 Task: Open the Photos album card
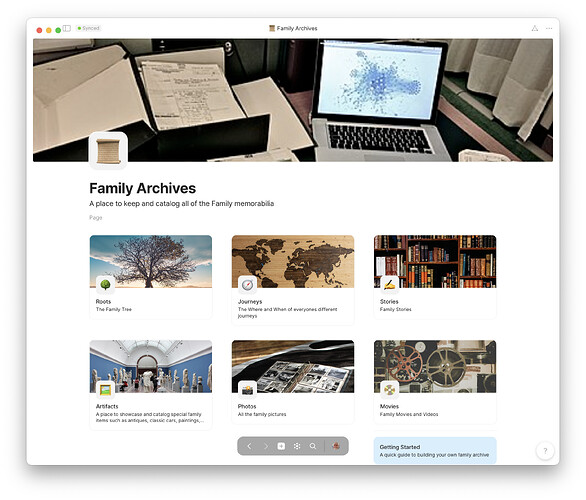293,382
